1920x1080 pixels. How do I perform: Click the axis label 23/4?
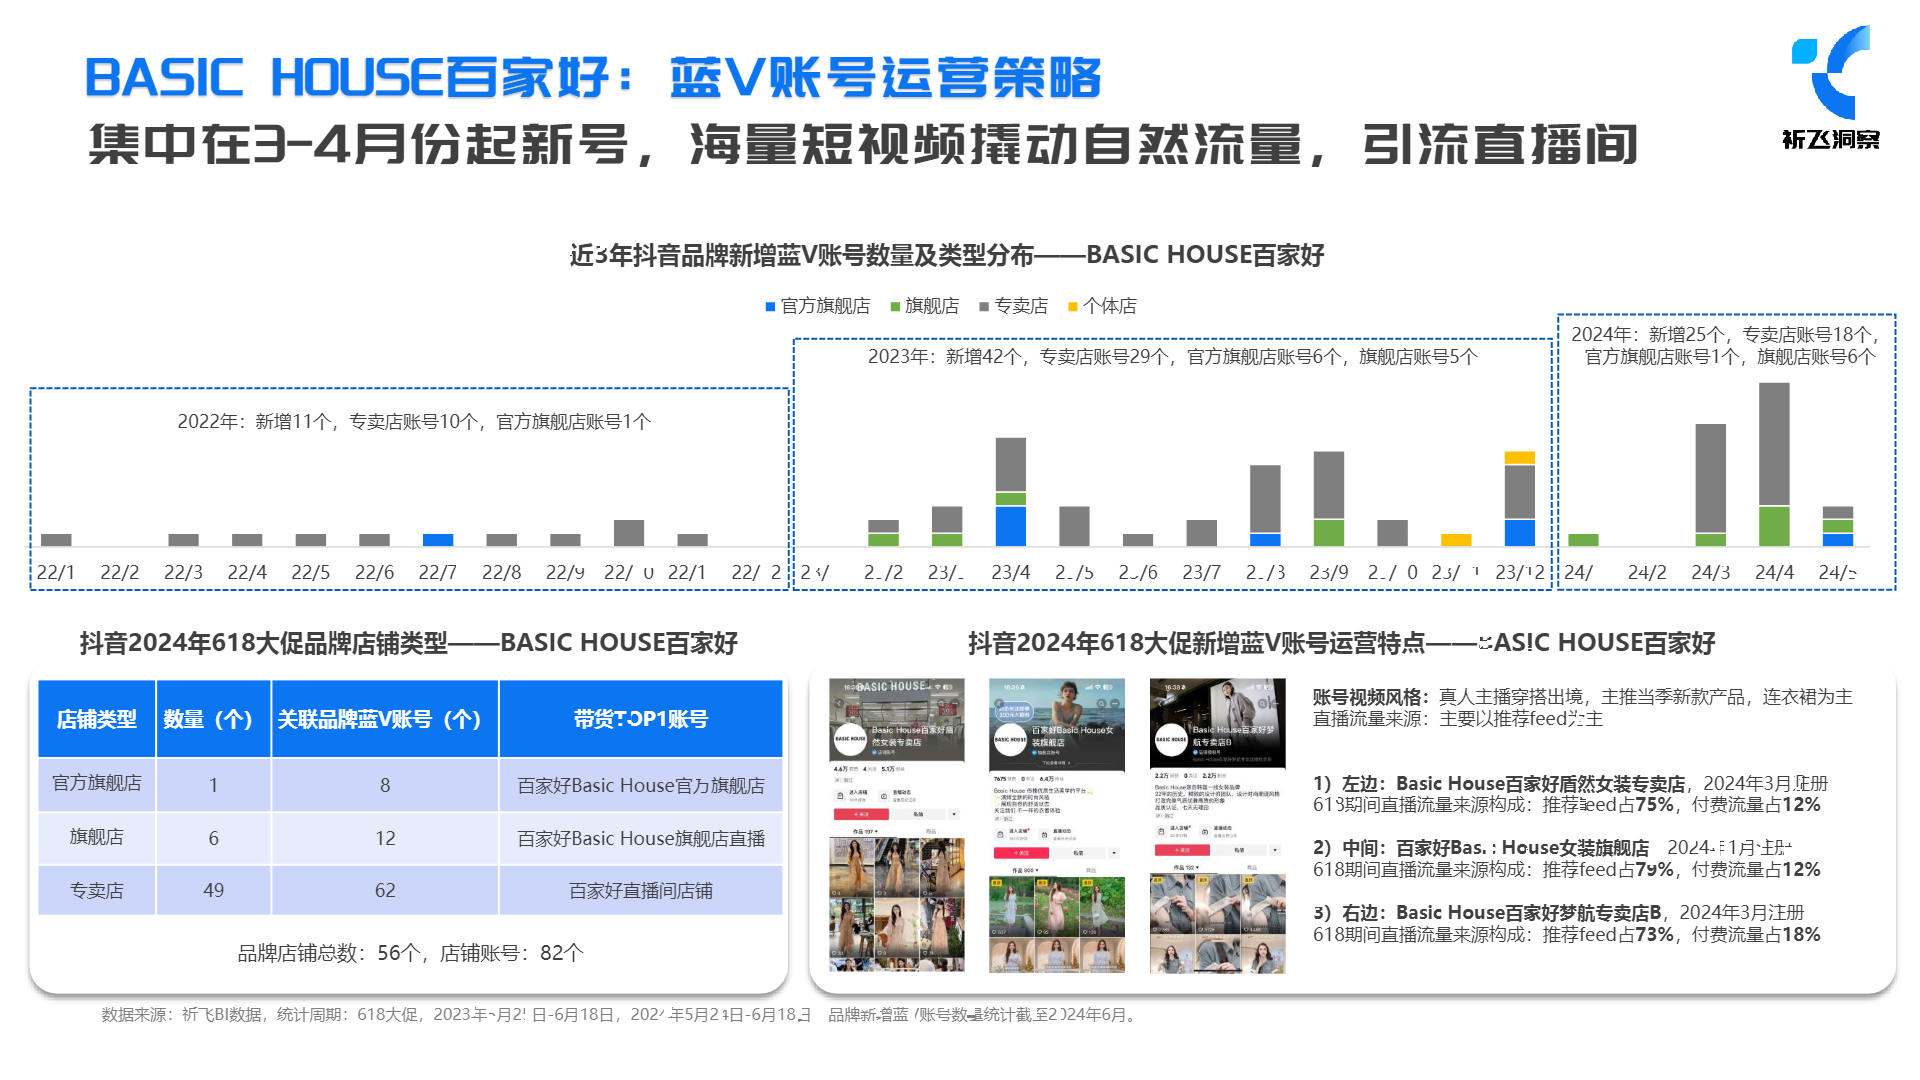1010,573
